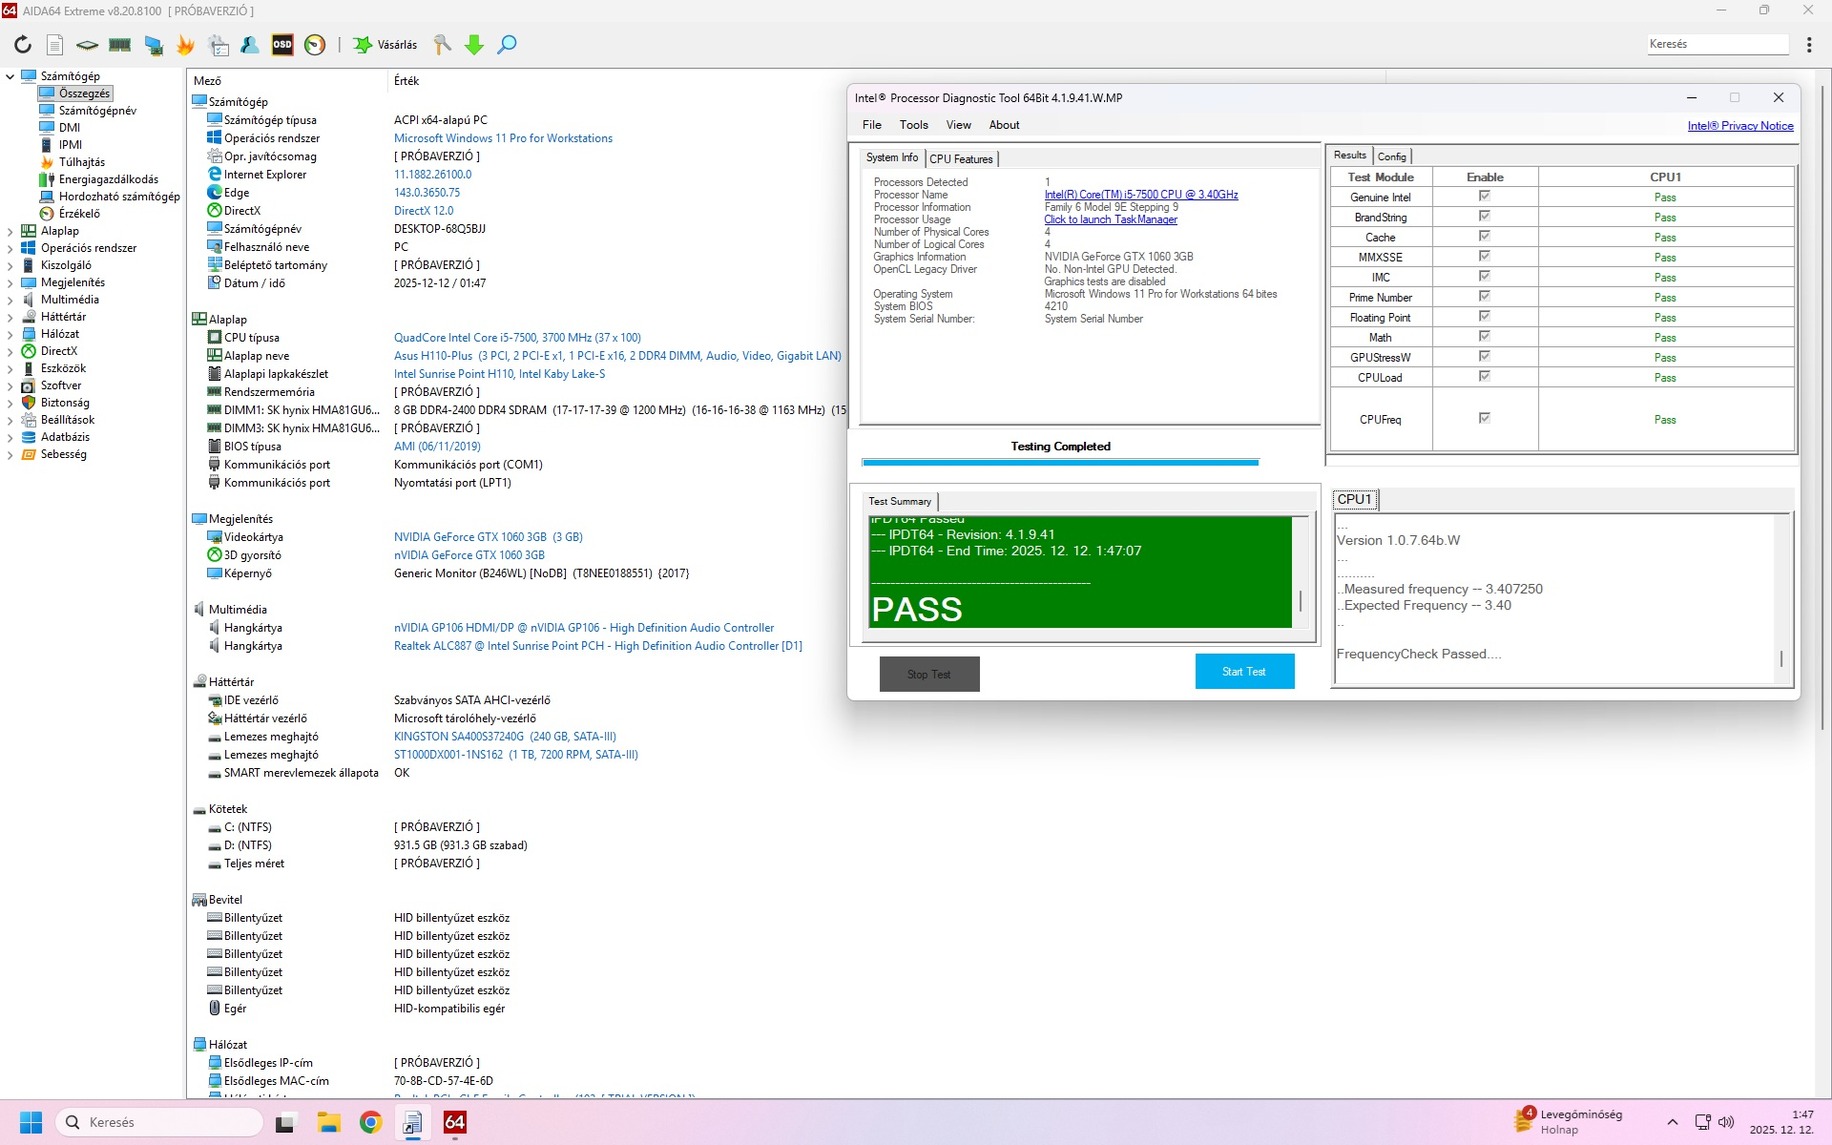1832x1145 pixels.
Task: Open the AIDA64 three-dot menu
Action: click(1809, 45)
